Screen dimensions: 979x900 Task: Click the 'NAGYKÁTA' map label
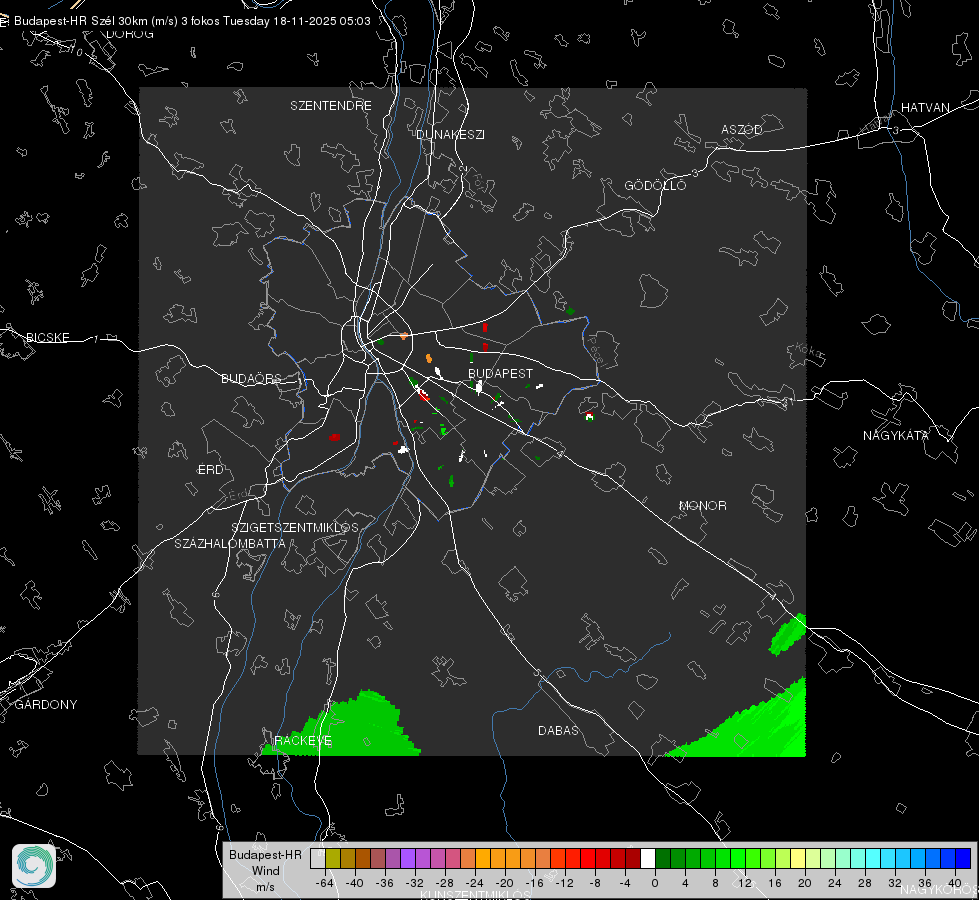coord(896,436)
